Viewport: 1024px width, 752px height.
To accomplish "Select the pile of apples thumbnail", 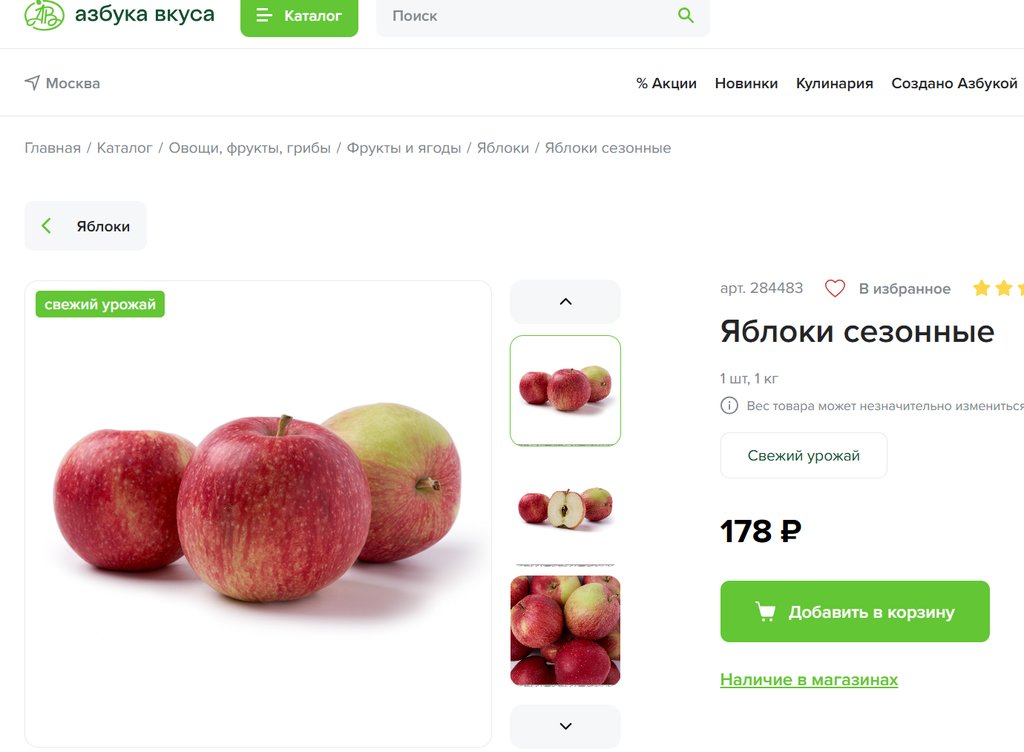I will [566, 631].
